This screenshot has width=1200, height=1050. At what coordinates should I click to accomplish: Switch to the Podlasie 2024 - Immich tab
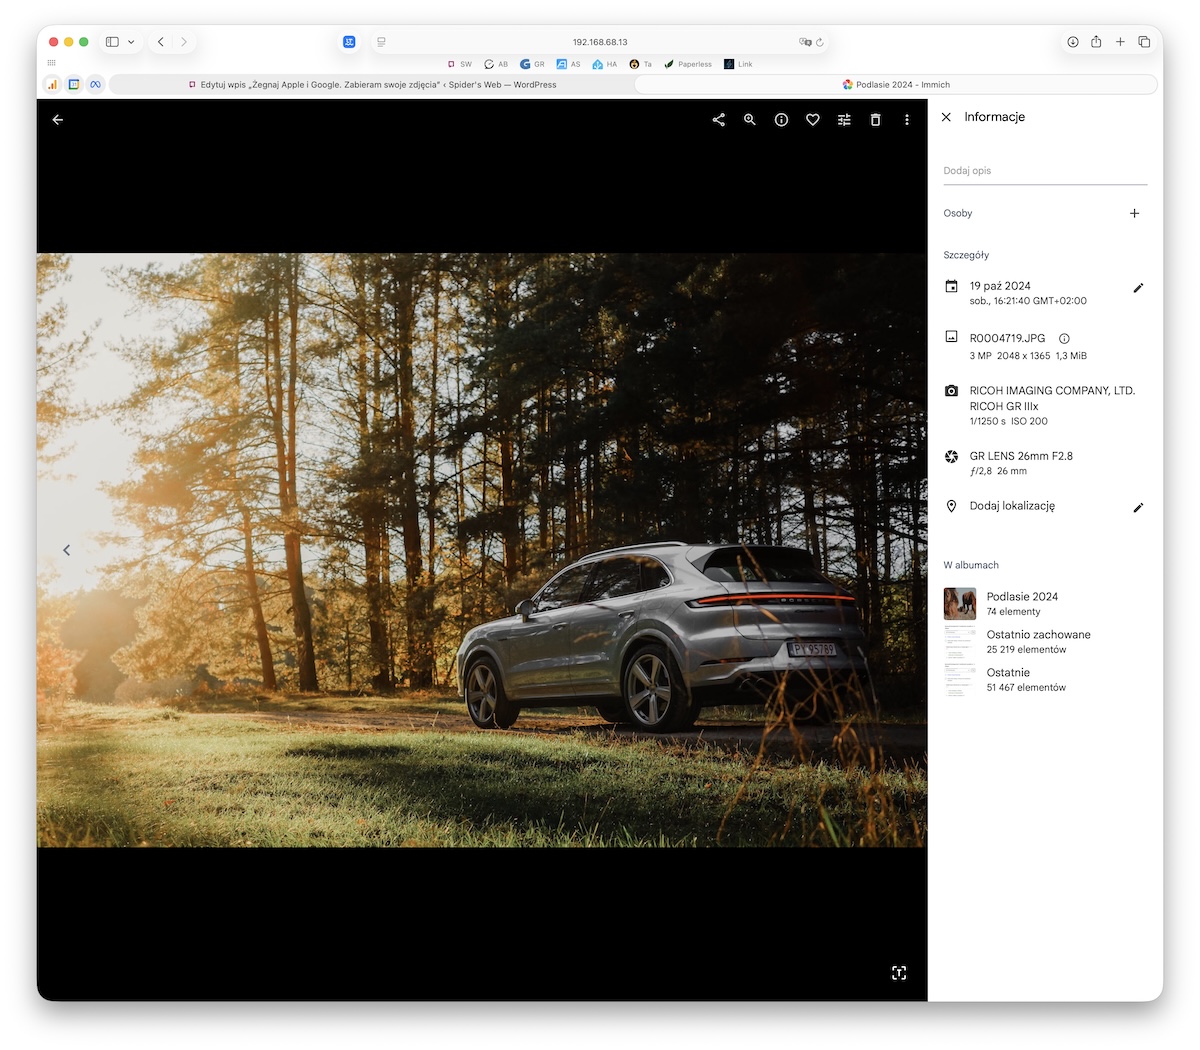897,85
